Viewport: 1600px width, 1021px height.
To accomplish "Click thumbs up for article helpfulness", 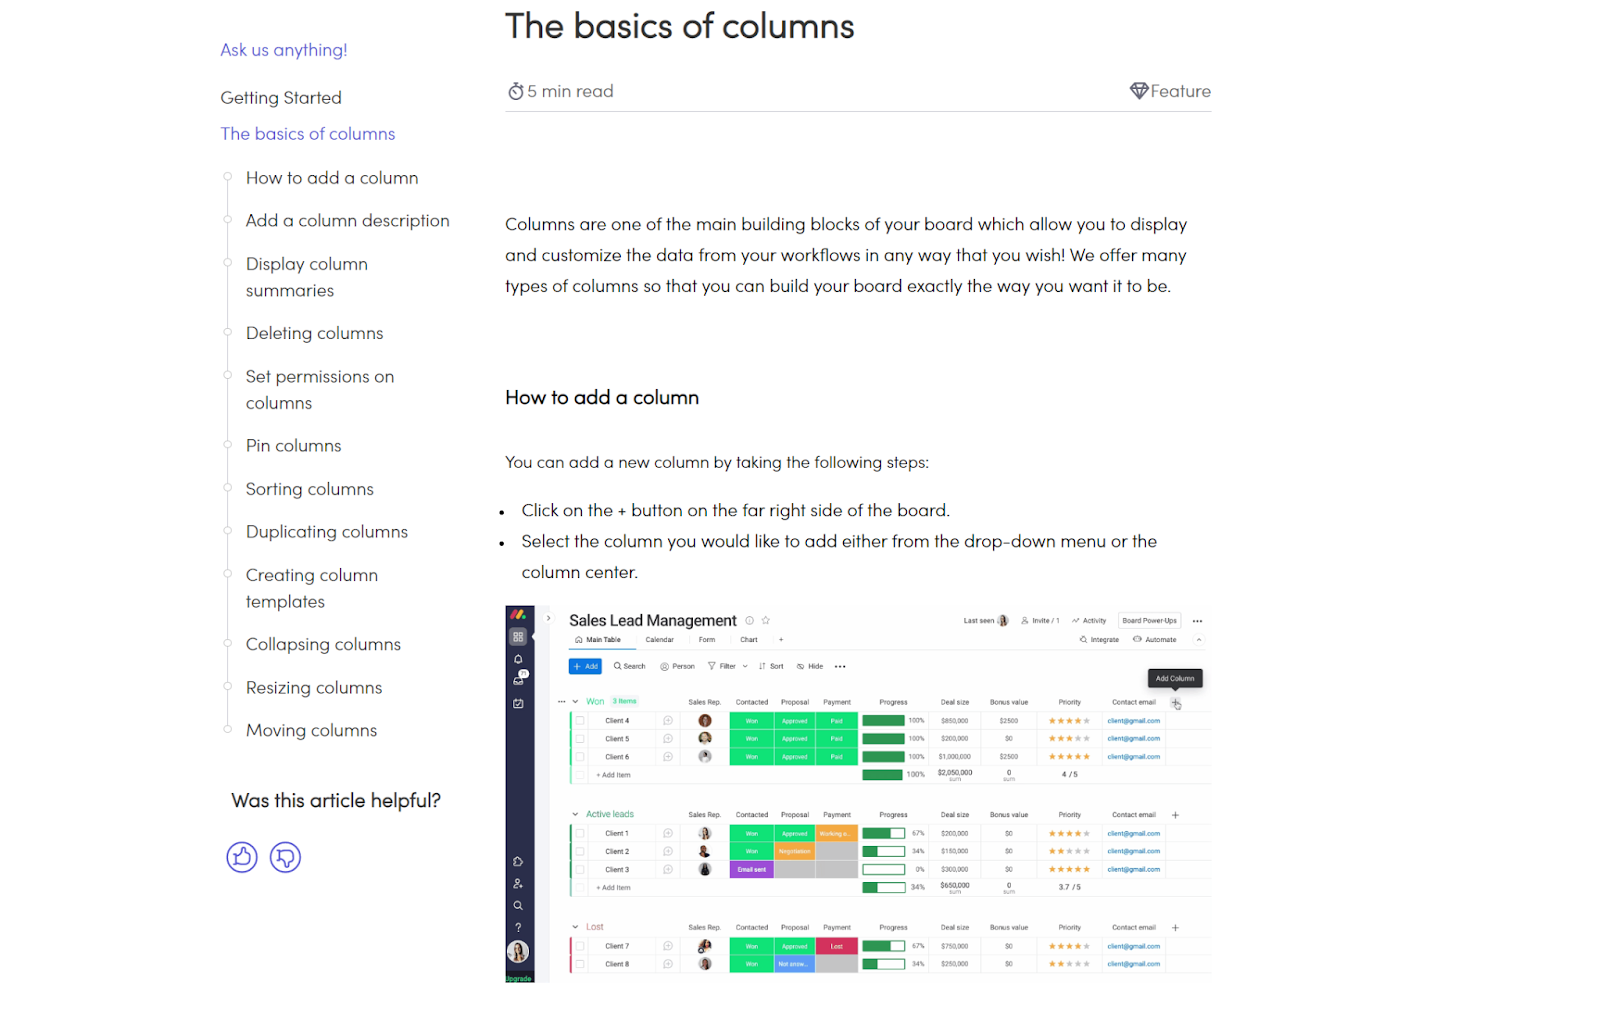I will coord(241,857).
